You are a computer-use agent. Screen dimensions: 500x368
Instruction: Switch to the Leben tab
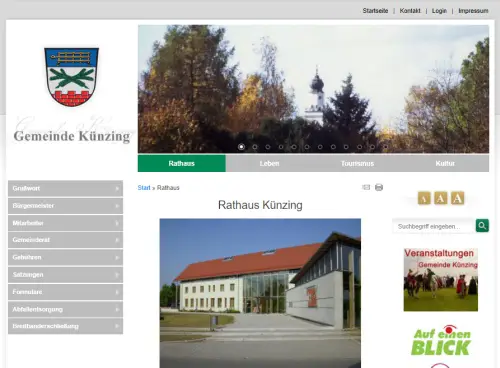click(x=269, y=163)
